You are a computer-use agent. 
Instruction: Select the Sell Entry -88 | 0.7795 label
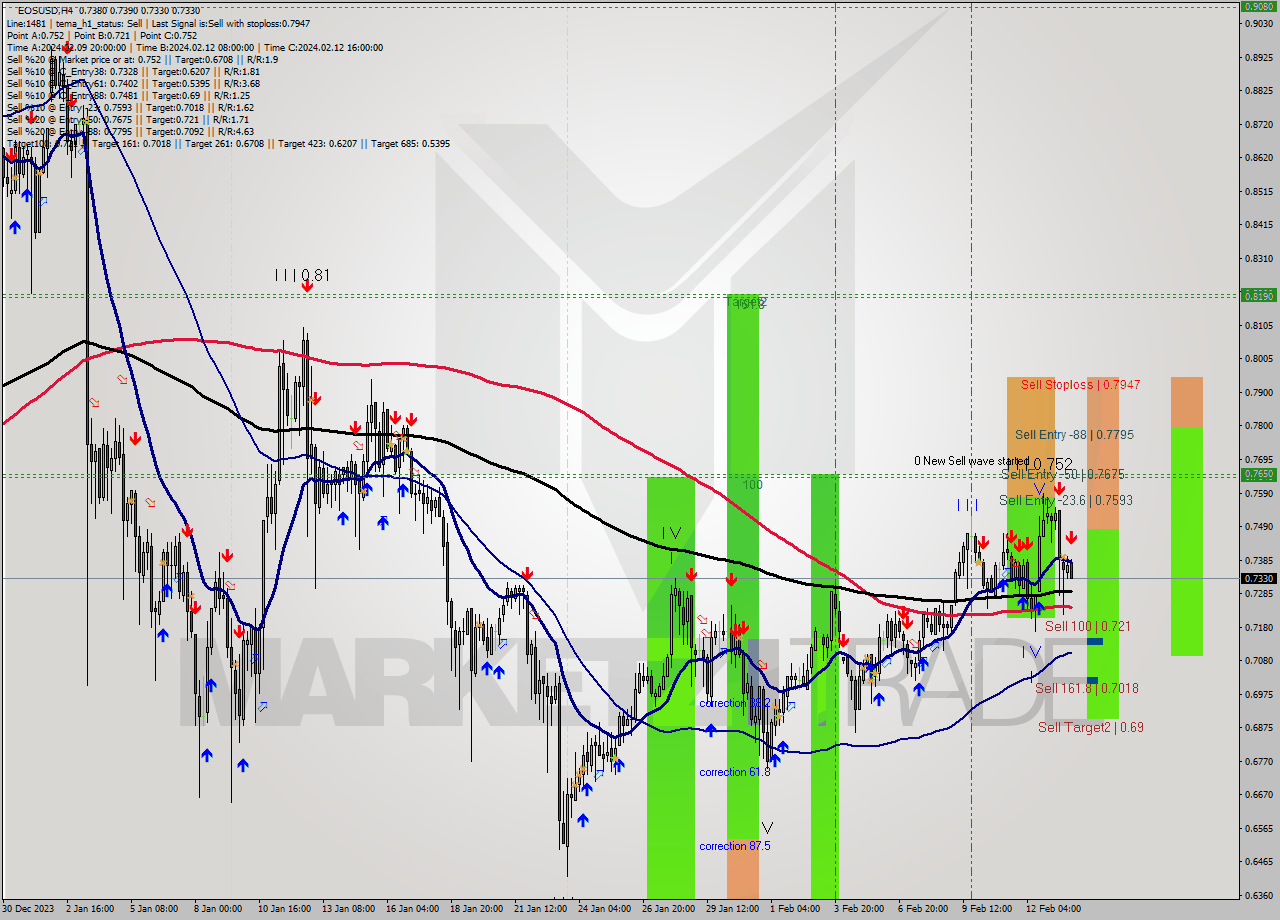point(1074,434)
